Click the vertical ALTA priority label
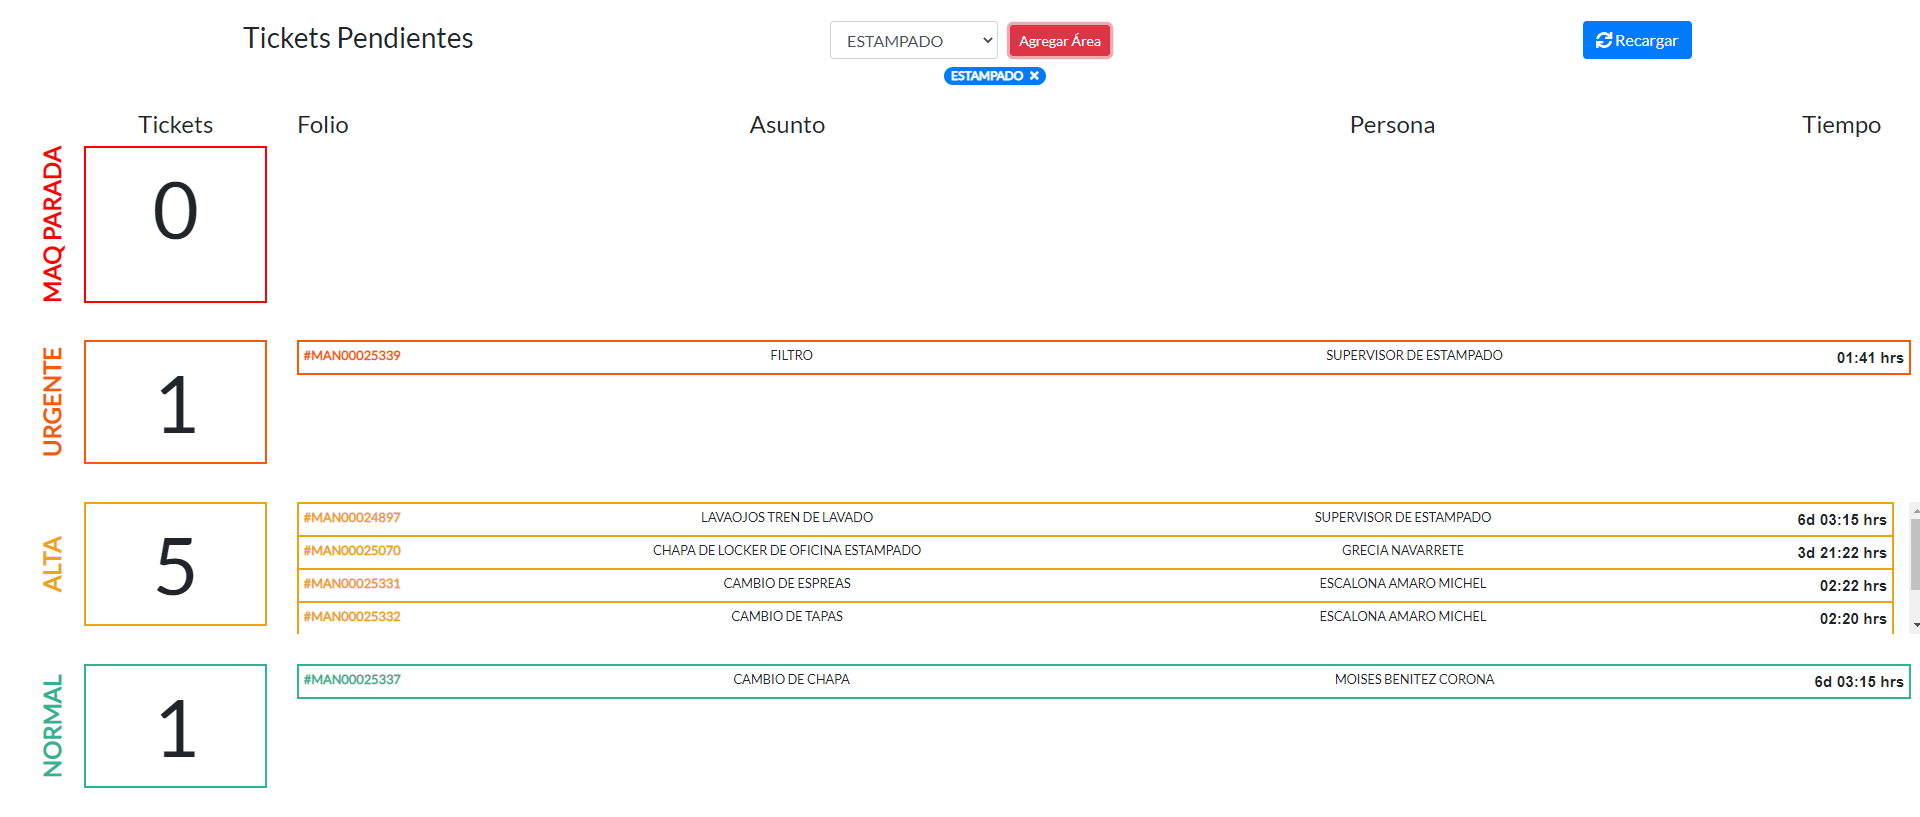Viewport: 1920px width, 817px height. 53,564
